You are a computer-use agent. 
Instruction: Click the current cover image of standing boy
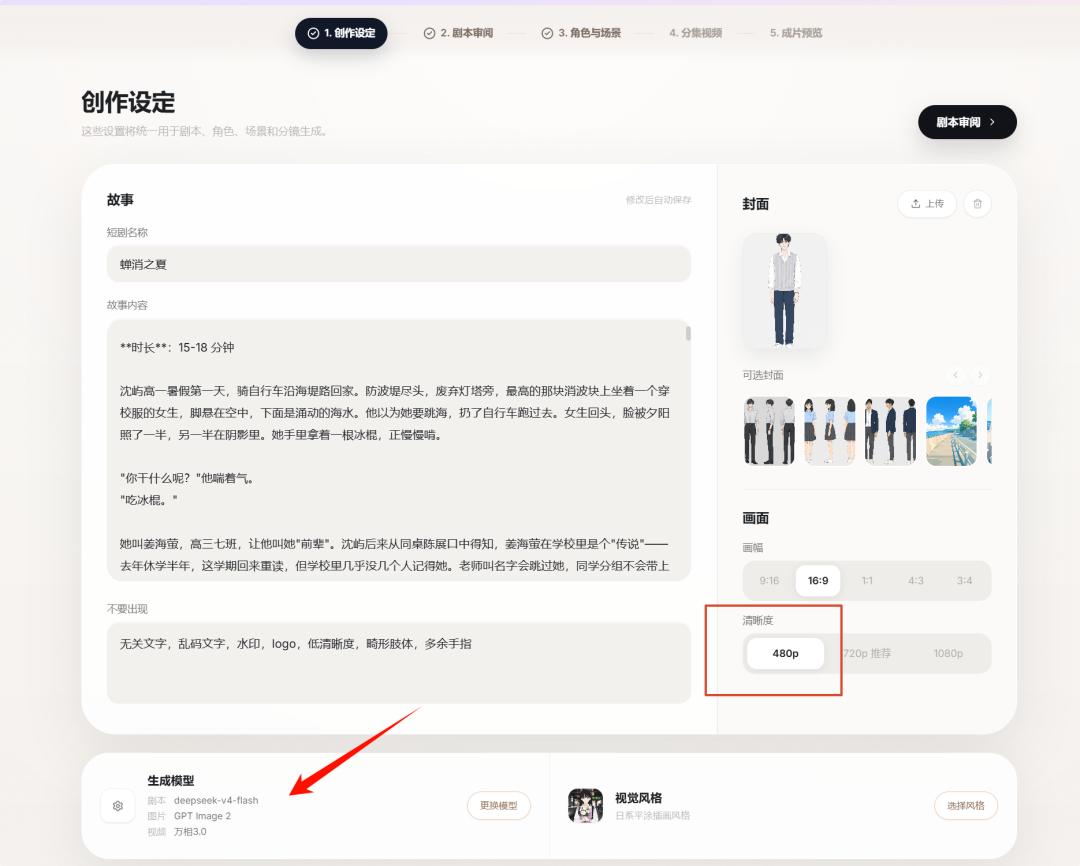click(x=785, y=290)
